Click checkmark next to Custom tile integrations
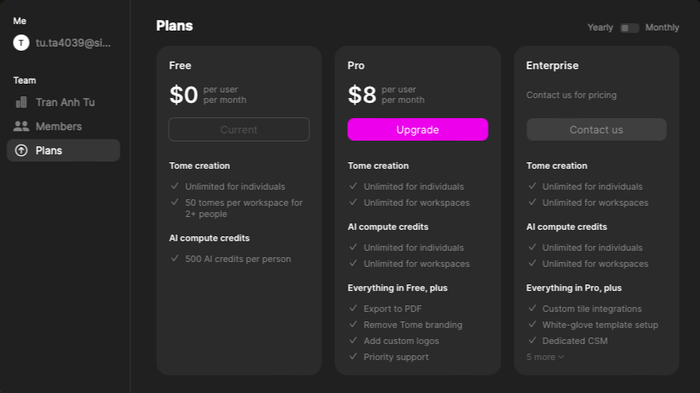The height and width of the screenshot is (393, 700). (x=532, y=308)
